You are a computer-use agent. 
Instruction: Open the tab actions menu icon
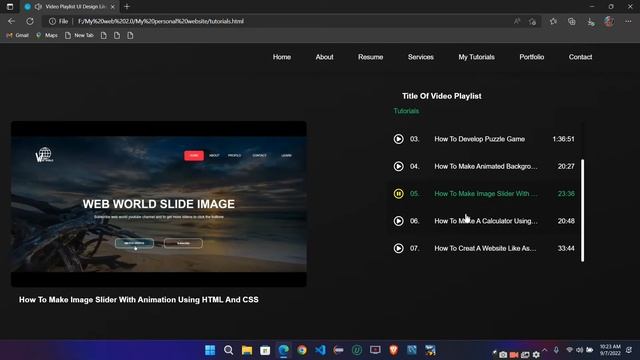(10, 7)
